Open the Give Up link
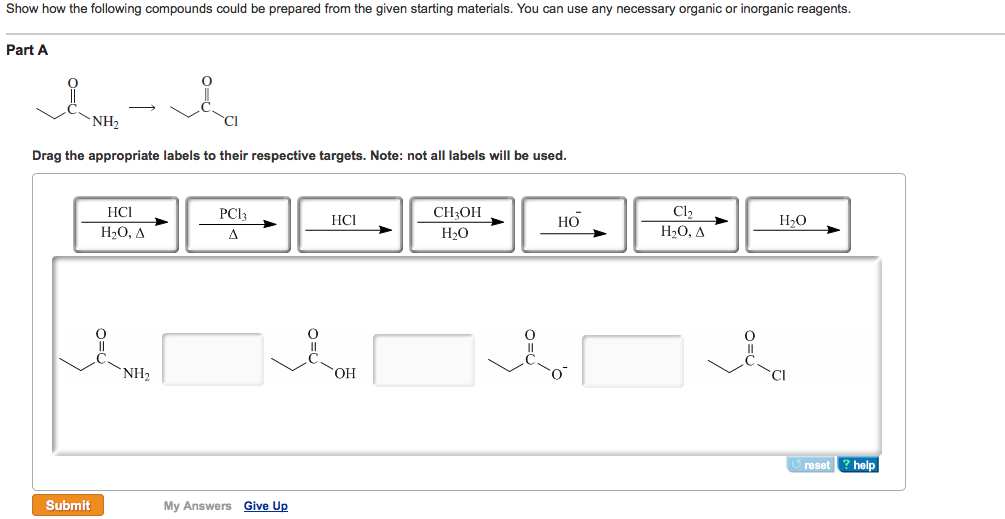 tap(265, 506)
